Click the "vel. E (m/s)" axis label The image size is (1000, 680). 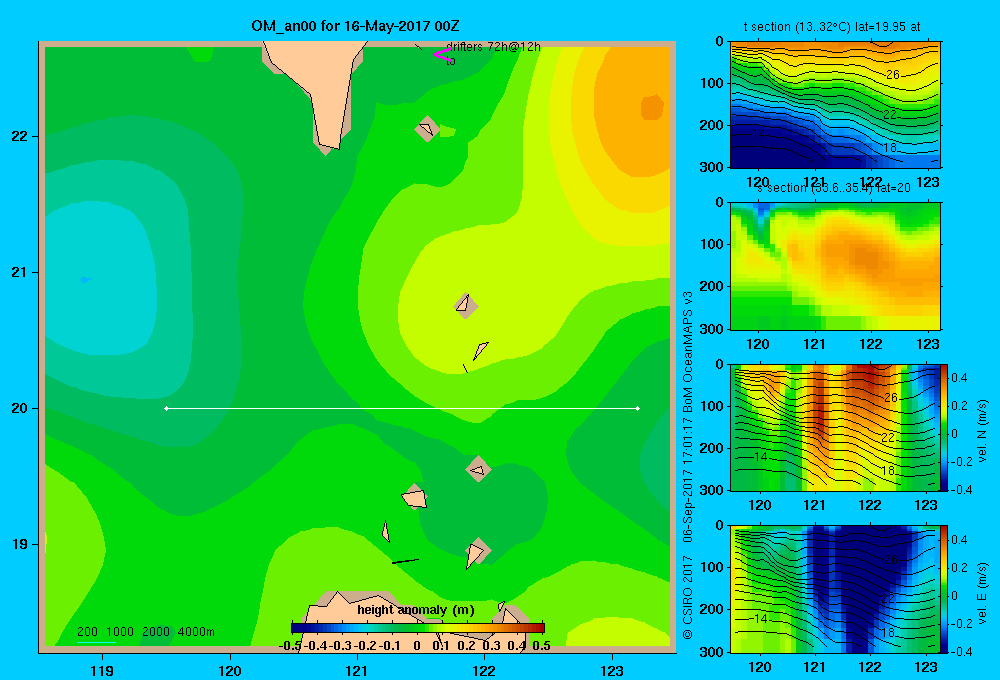(x=982, y=593)
